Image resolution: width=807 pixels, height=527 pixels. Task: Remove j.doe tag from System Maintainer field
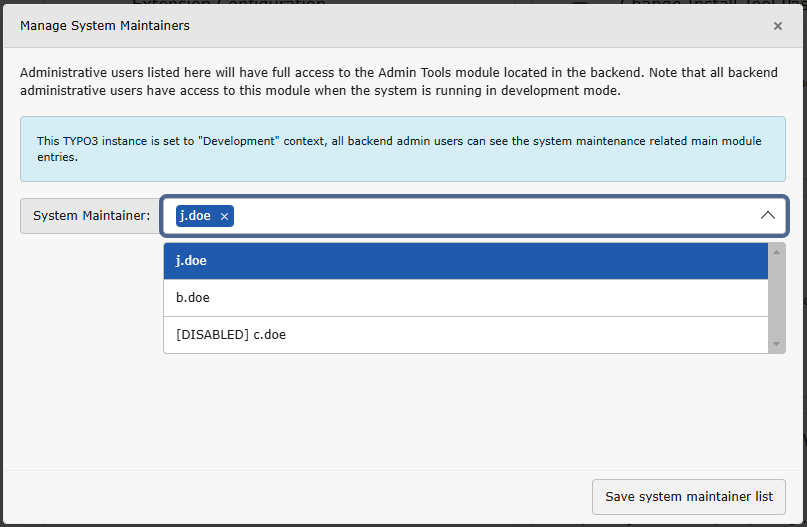[x=224, y=217]
